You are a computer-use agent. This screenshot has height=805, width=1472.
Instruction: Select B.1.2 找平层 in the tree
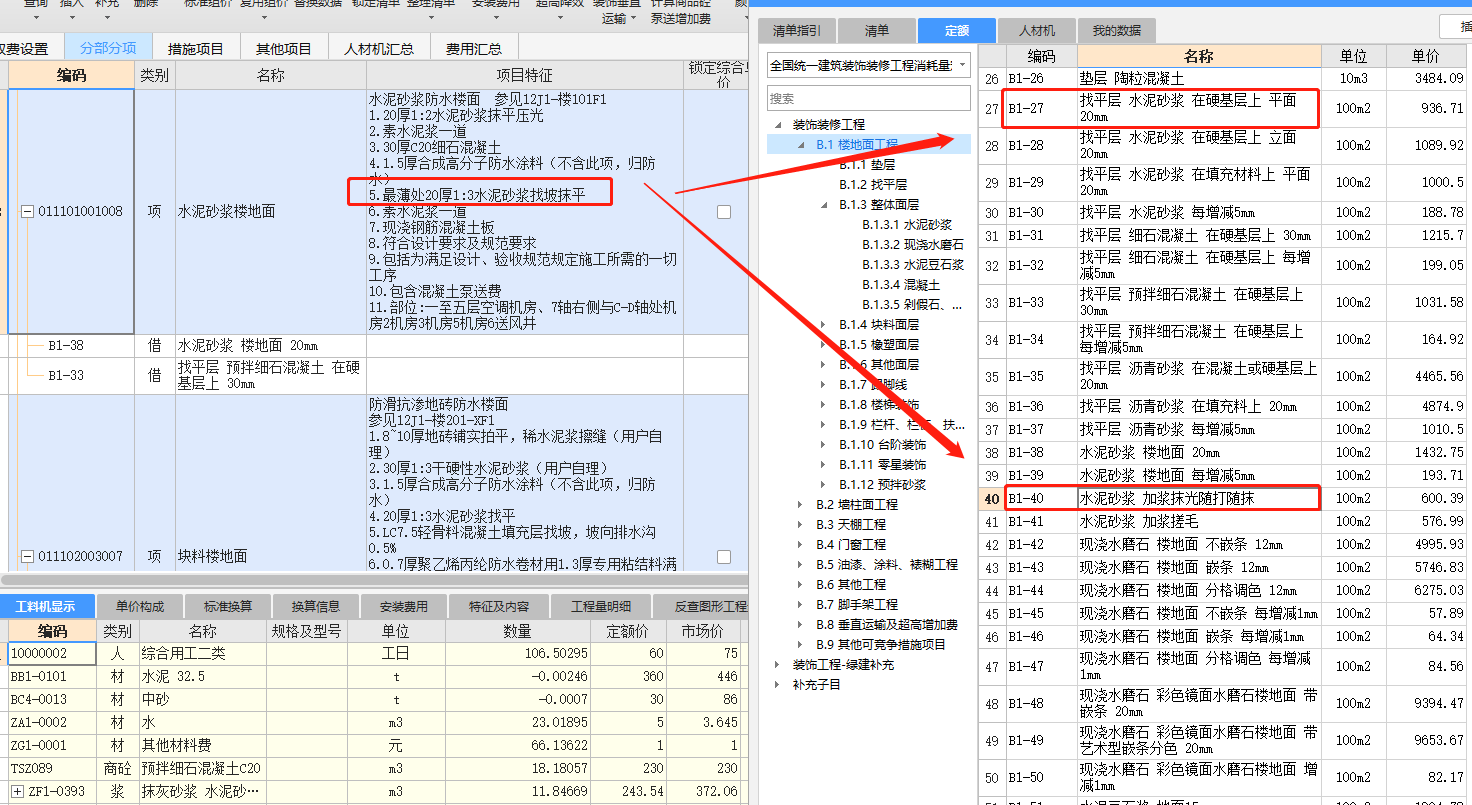click(873, 185)
